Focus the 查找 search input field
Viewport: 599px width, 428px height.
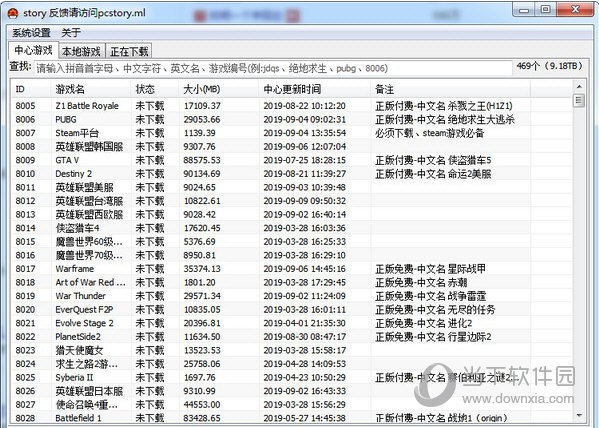[x=273, y=68]
